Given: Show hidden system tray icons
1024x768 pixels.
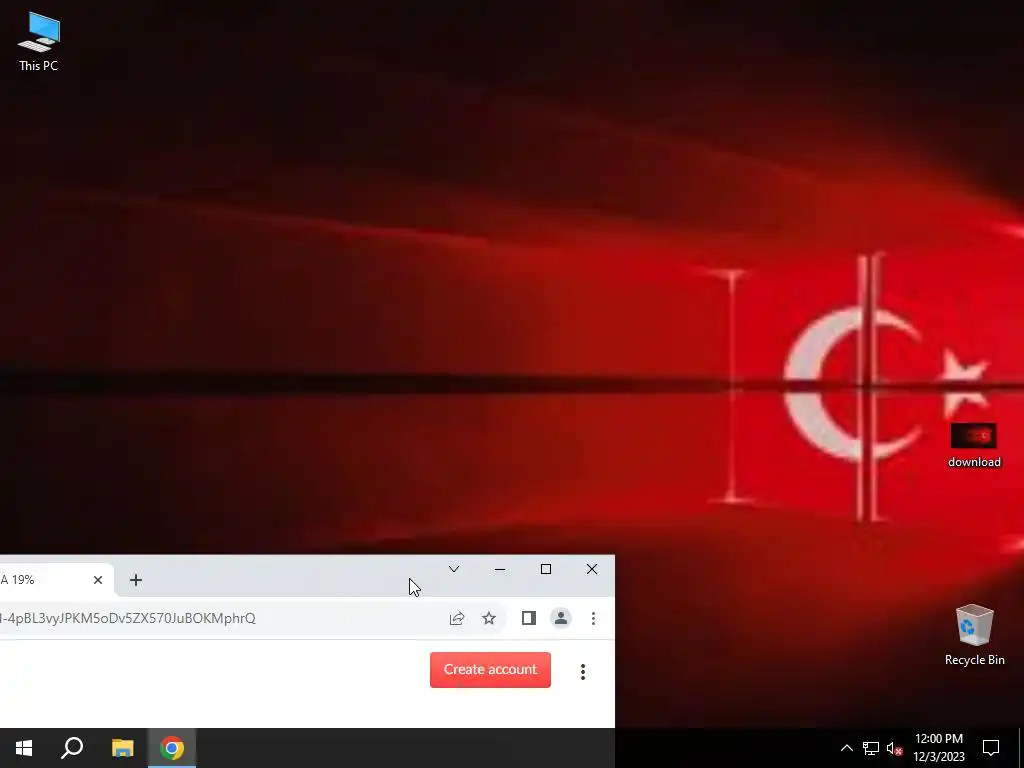Looking at the screenshot, I should 846,748.
